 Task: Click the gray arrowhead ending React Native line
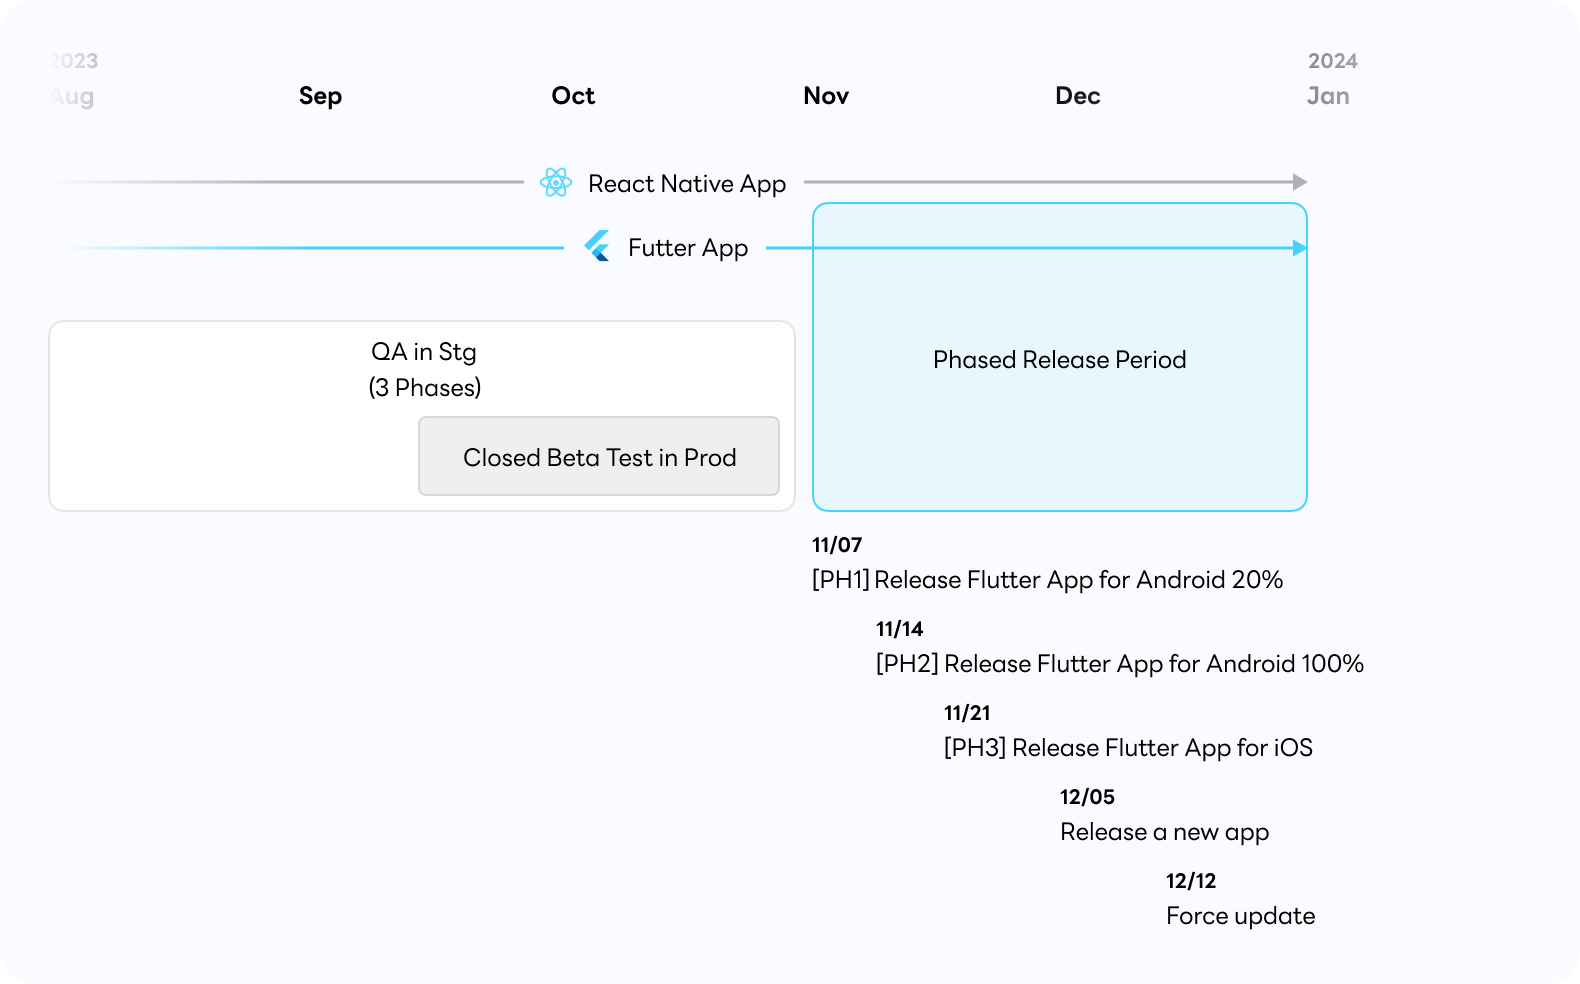pyautogui.click(x=1300, y=182)
